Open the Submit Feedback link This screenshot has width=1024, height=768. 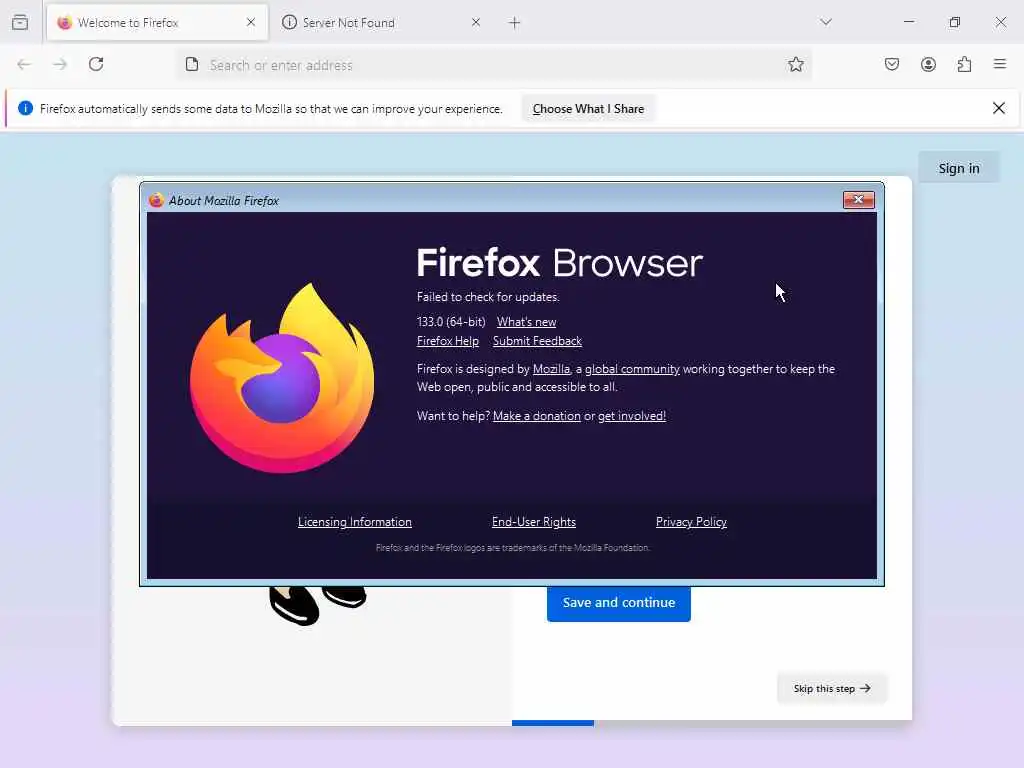click(537, 341)
